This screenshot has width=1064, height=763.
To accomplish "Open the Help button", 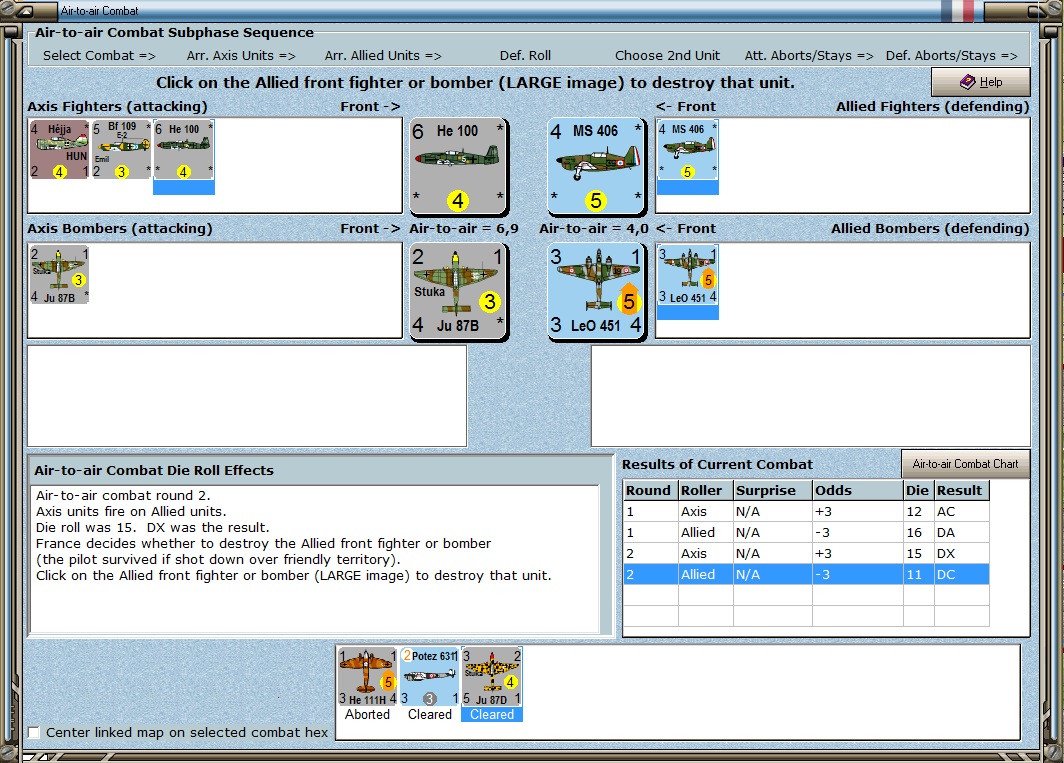I will [981, 82].
